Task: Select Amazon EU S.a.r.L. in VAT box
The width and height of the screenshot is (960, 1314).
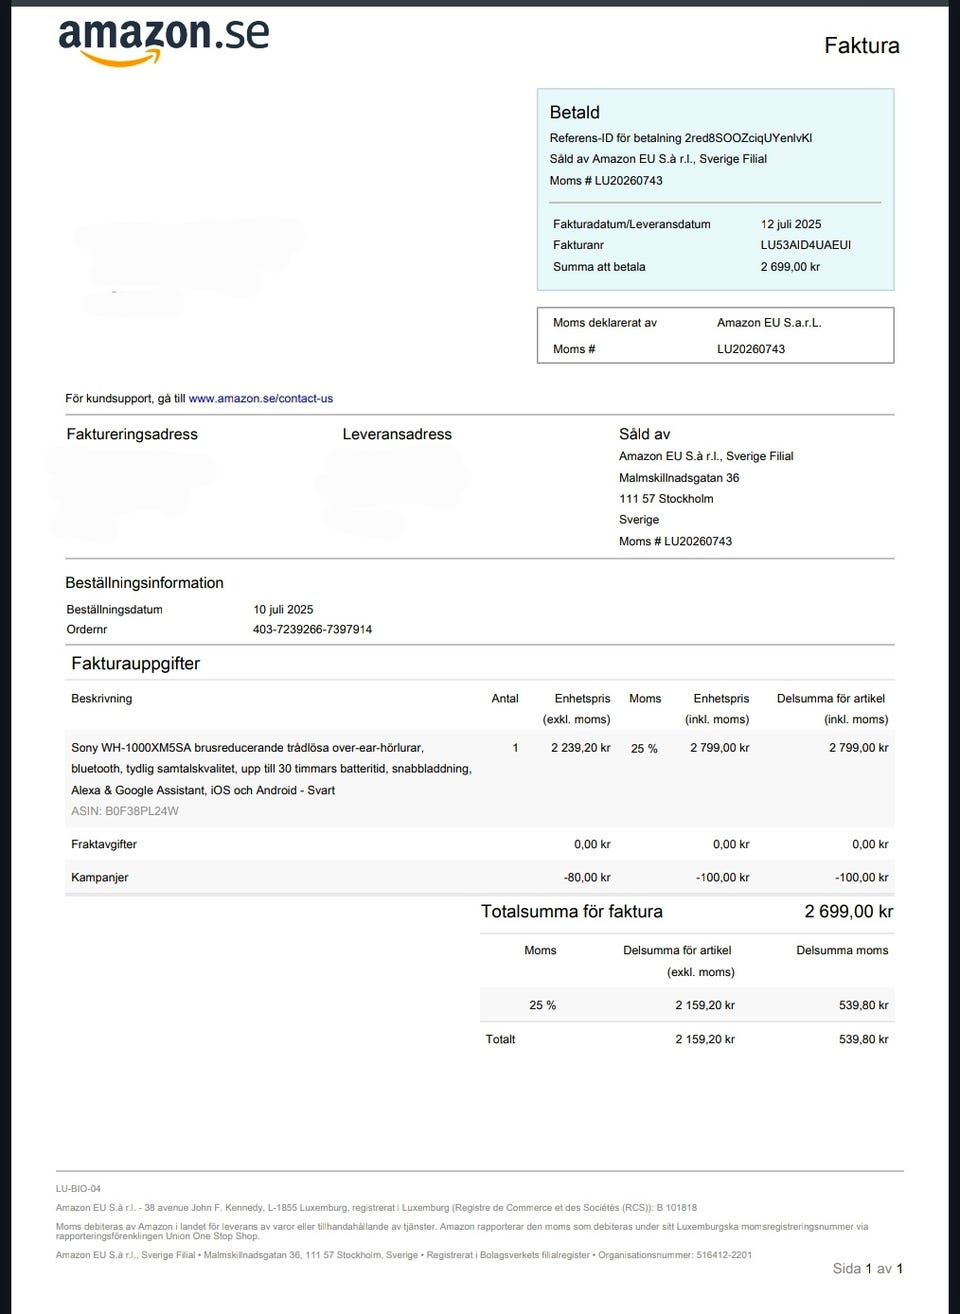Action: 769,323
